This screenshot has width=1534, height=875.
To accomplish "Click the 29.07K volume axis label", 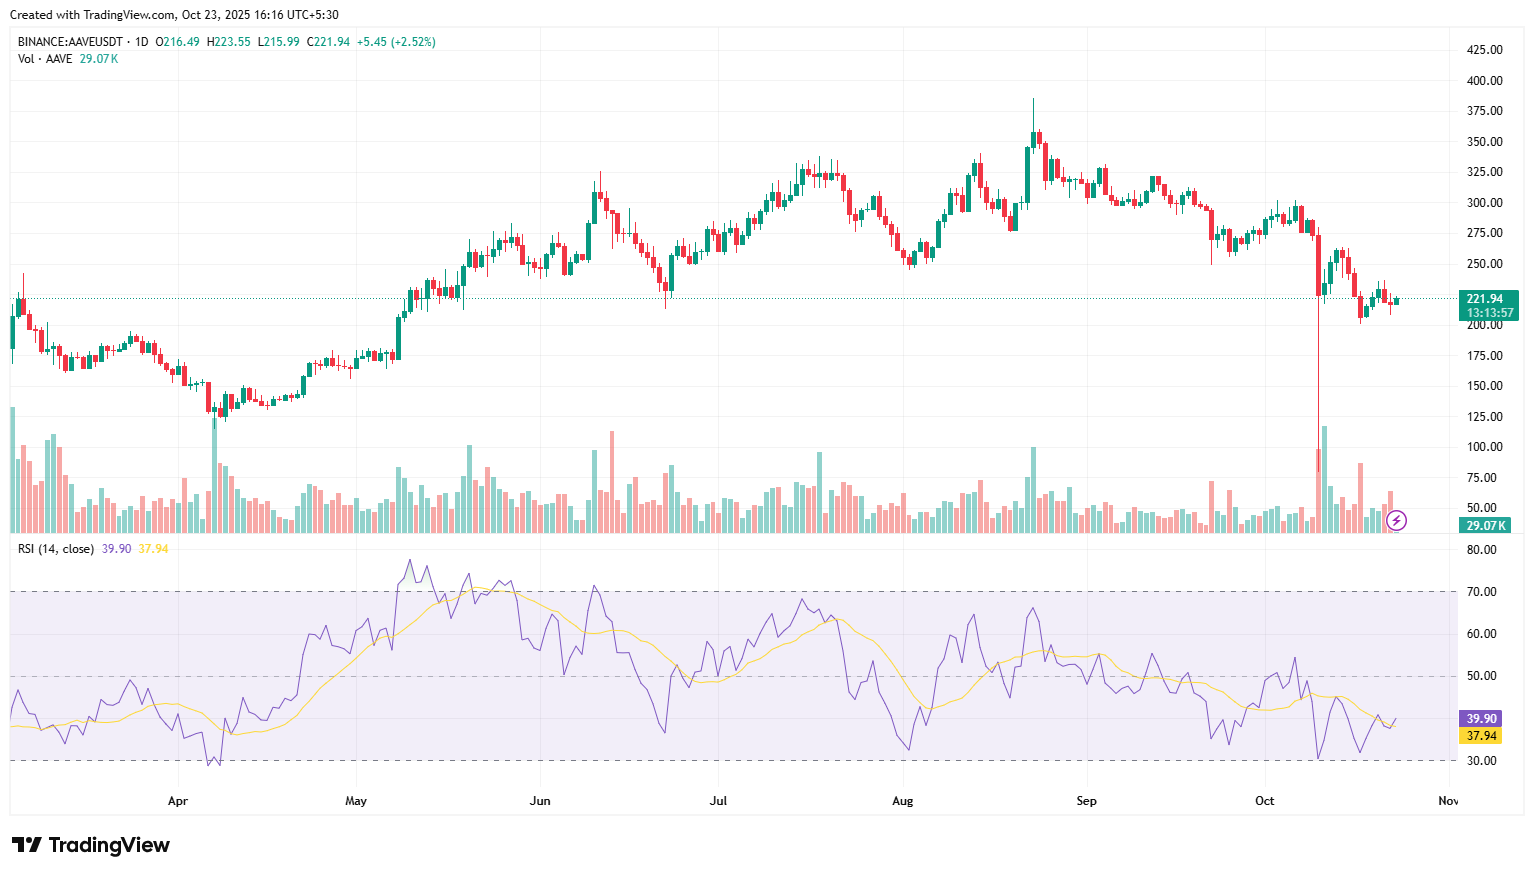I will coord(1485,525).
